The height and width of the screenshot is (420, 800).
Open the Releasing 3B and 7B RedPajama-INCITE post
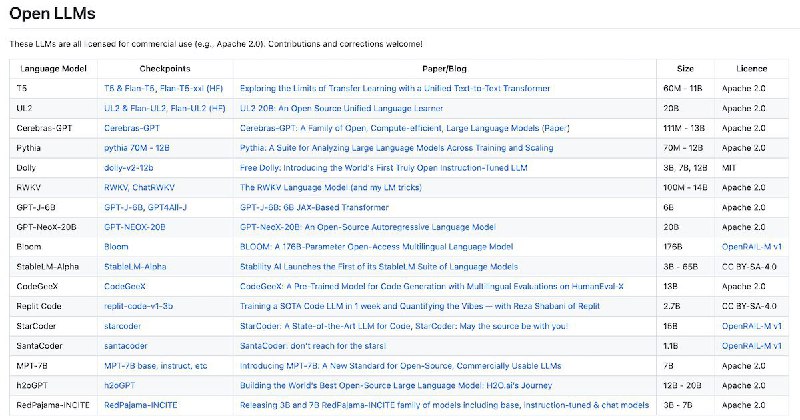444,405
